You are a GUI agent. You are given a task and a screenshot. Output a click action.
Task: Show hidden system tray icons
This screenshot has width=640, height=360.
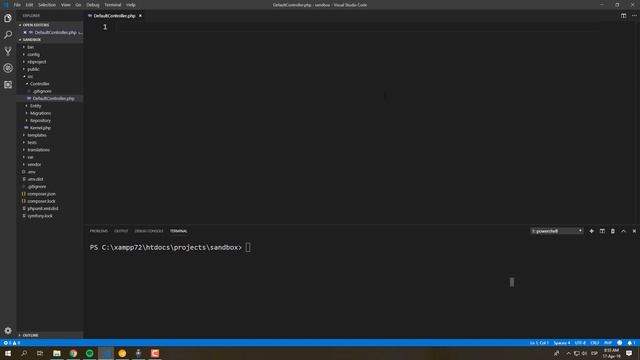click(x=568, y=353)
